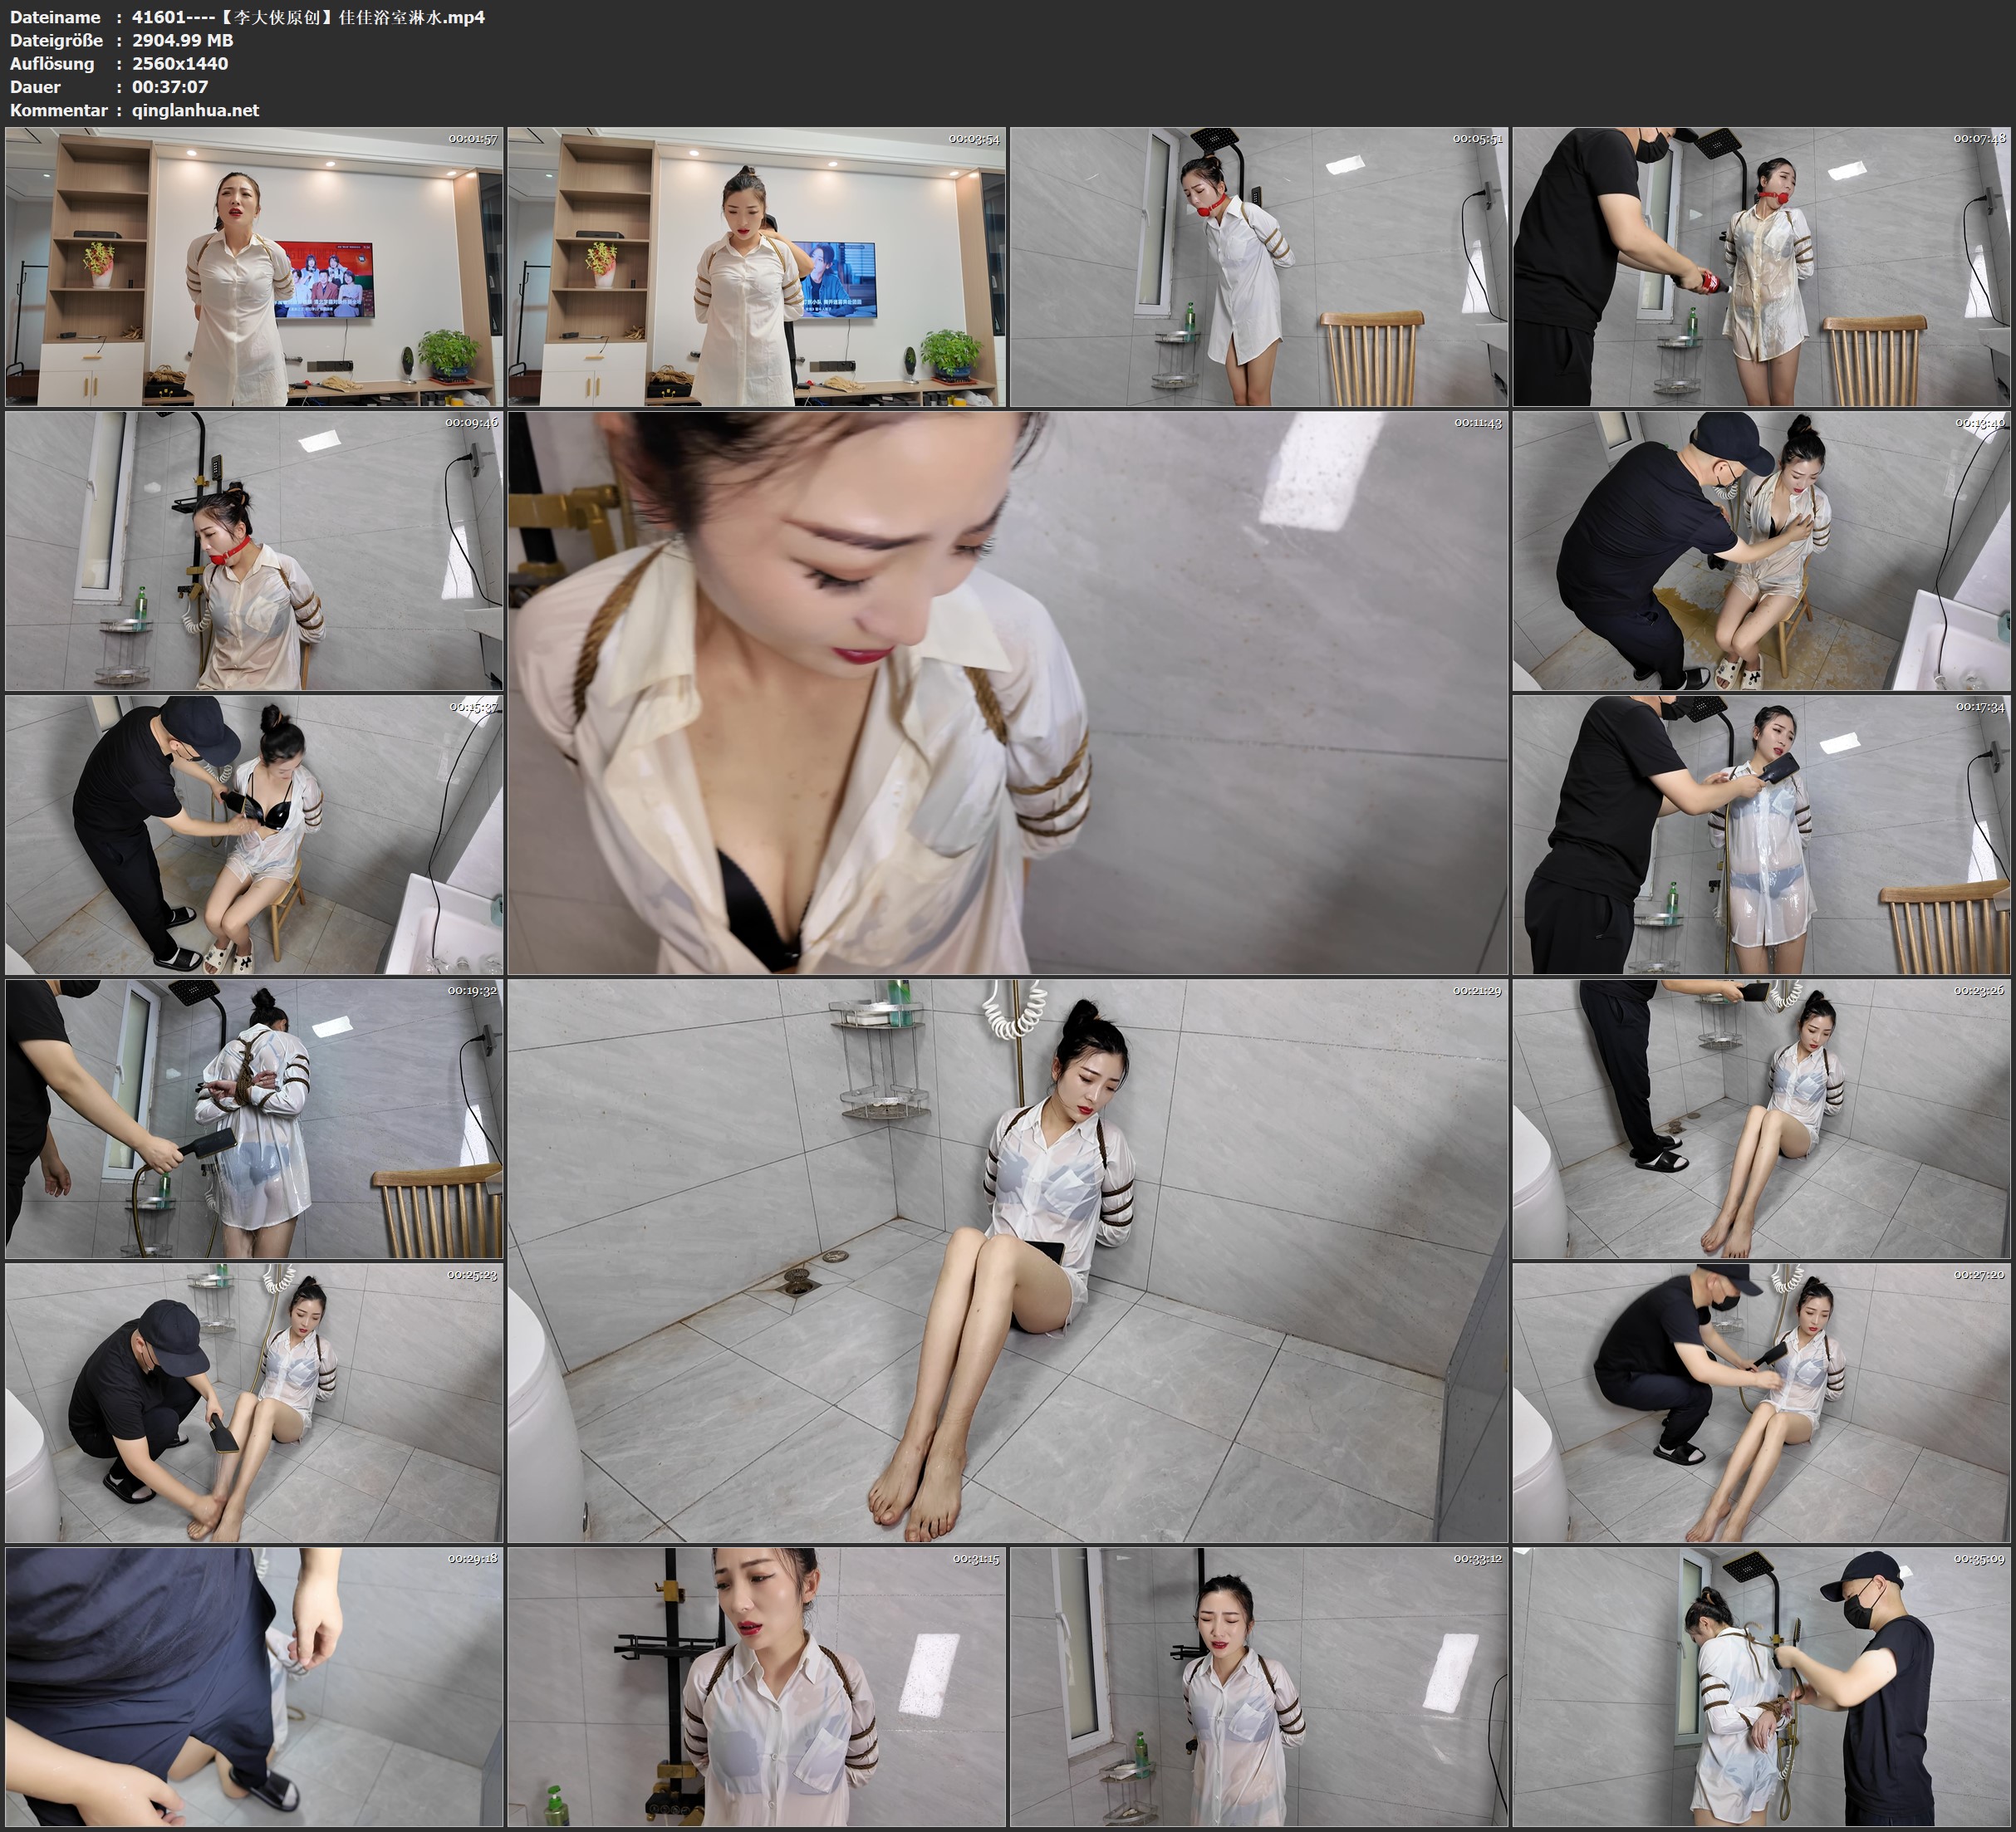Open the thumbnail timestamped 00:33:12
2016x1832 pixels.
click(1258, 1687)
